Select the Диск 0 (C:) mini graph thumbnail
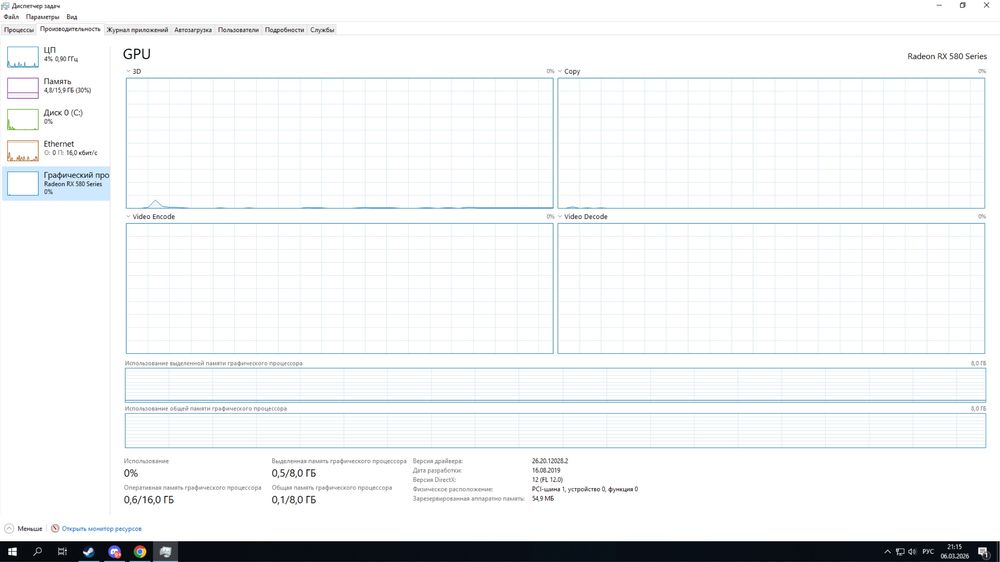The height and width of the screenshot is (562, 1000). pos(23,119)
